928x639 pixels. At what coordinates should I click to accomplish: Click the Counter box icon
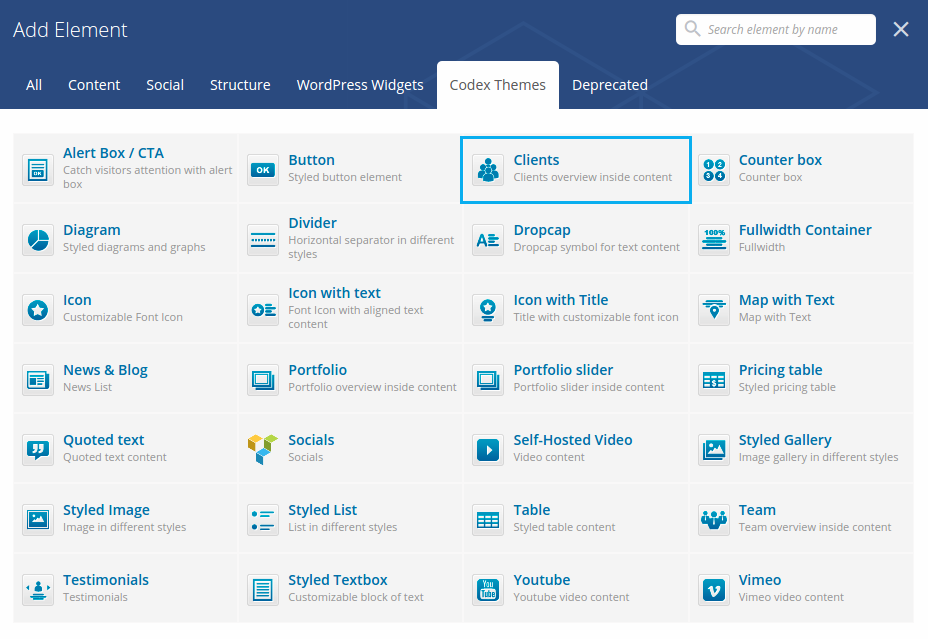(714, 170)
